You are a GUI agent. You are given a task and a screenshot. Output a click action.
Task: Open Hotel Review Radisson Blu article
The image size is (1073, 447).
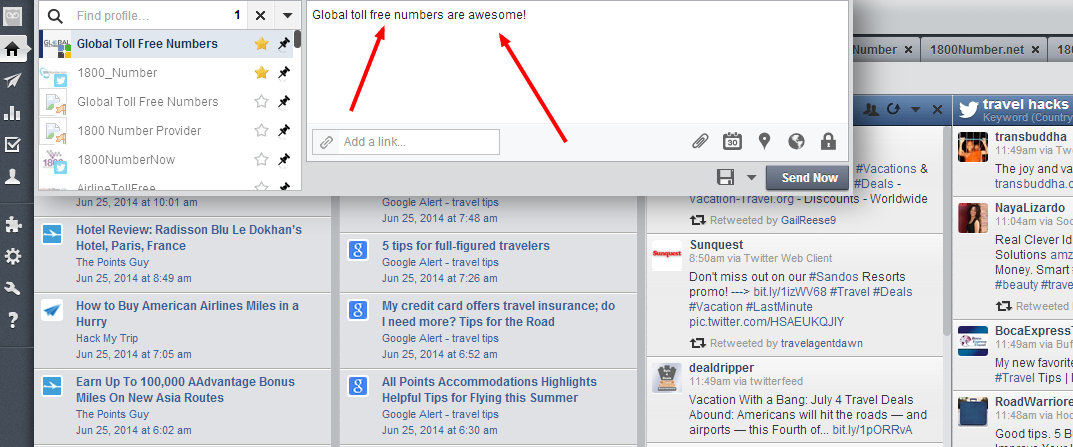(189, 238)
